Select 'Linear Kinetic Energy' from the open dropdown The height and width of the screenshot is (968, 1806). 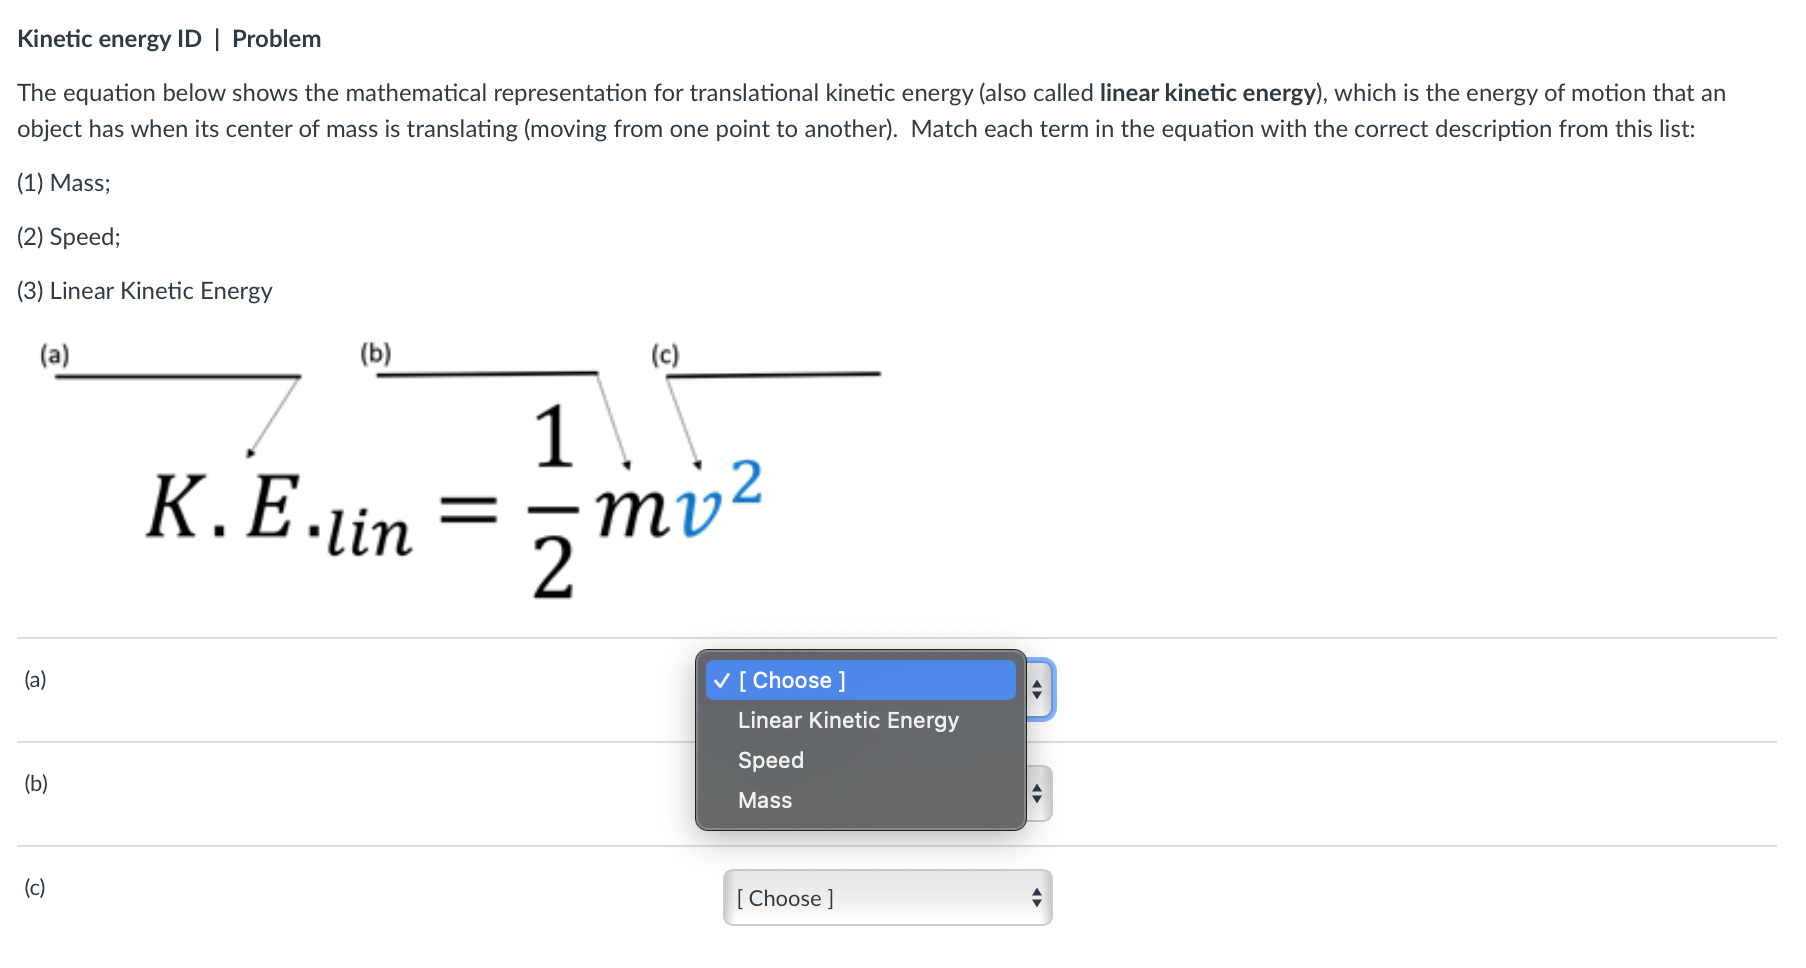pos(846,718)
